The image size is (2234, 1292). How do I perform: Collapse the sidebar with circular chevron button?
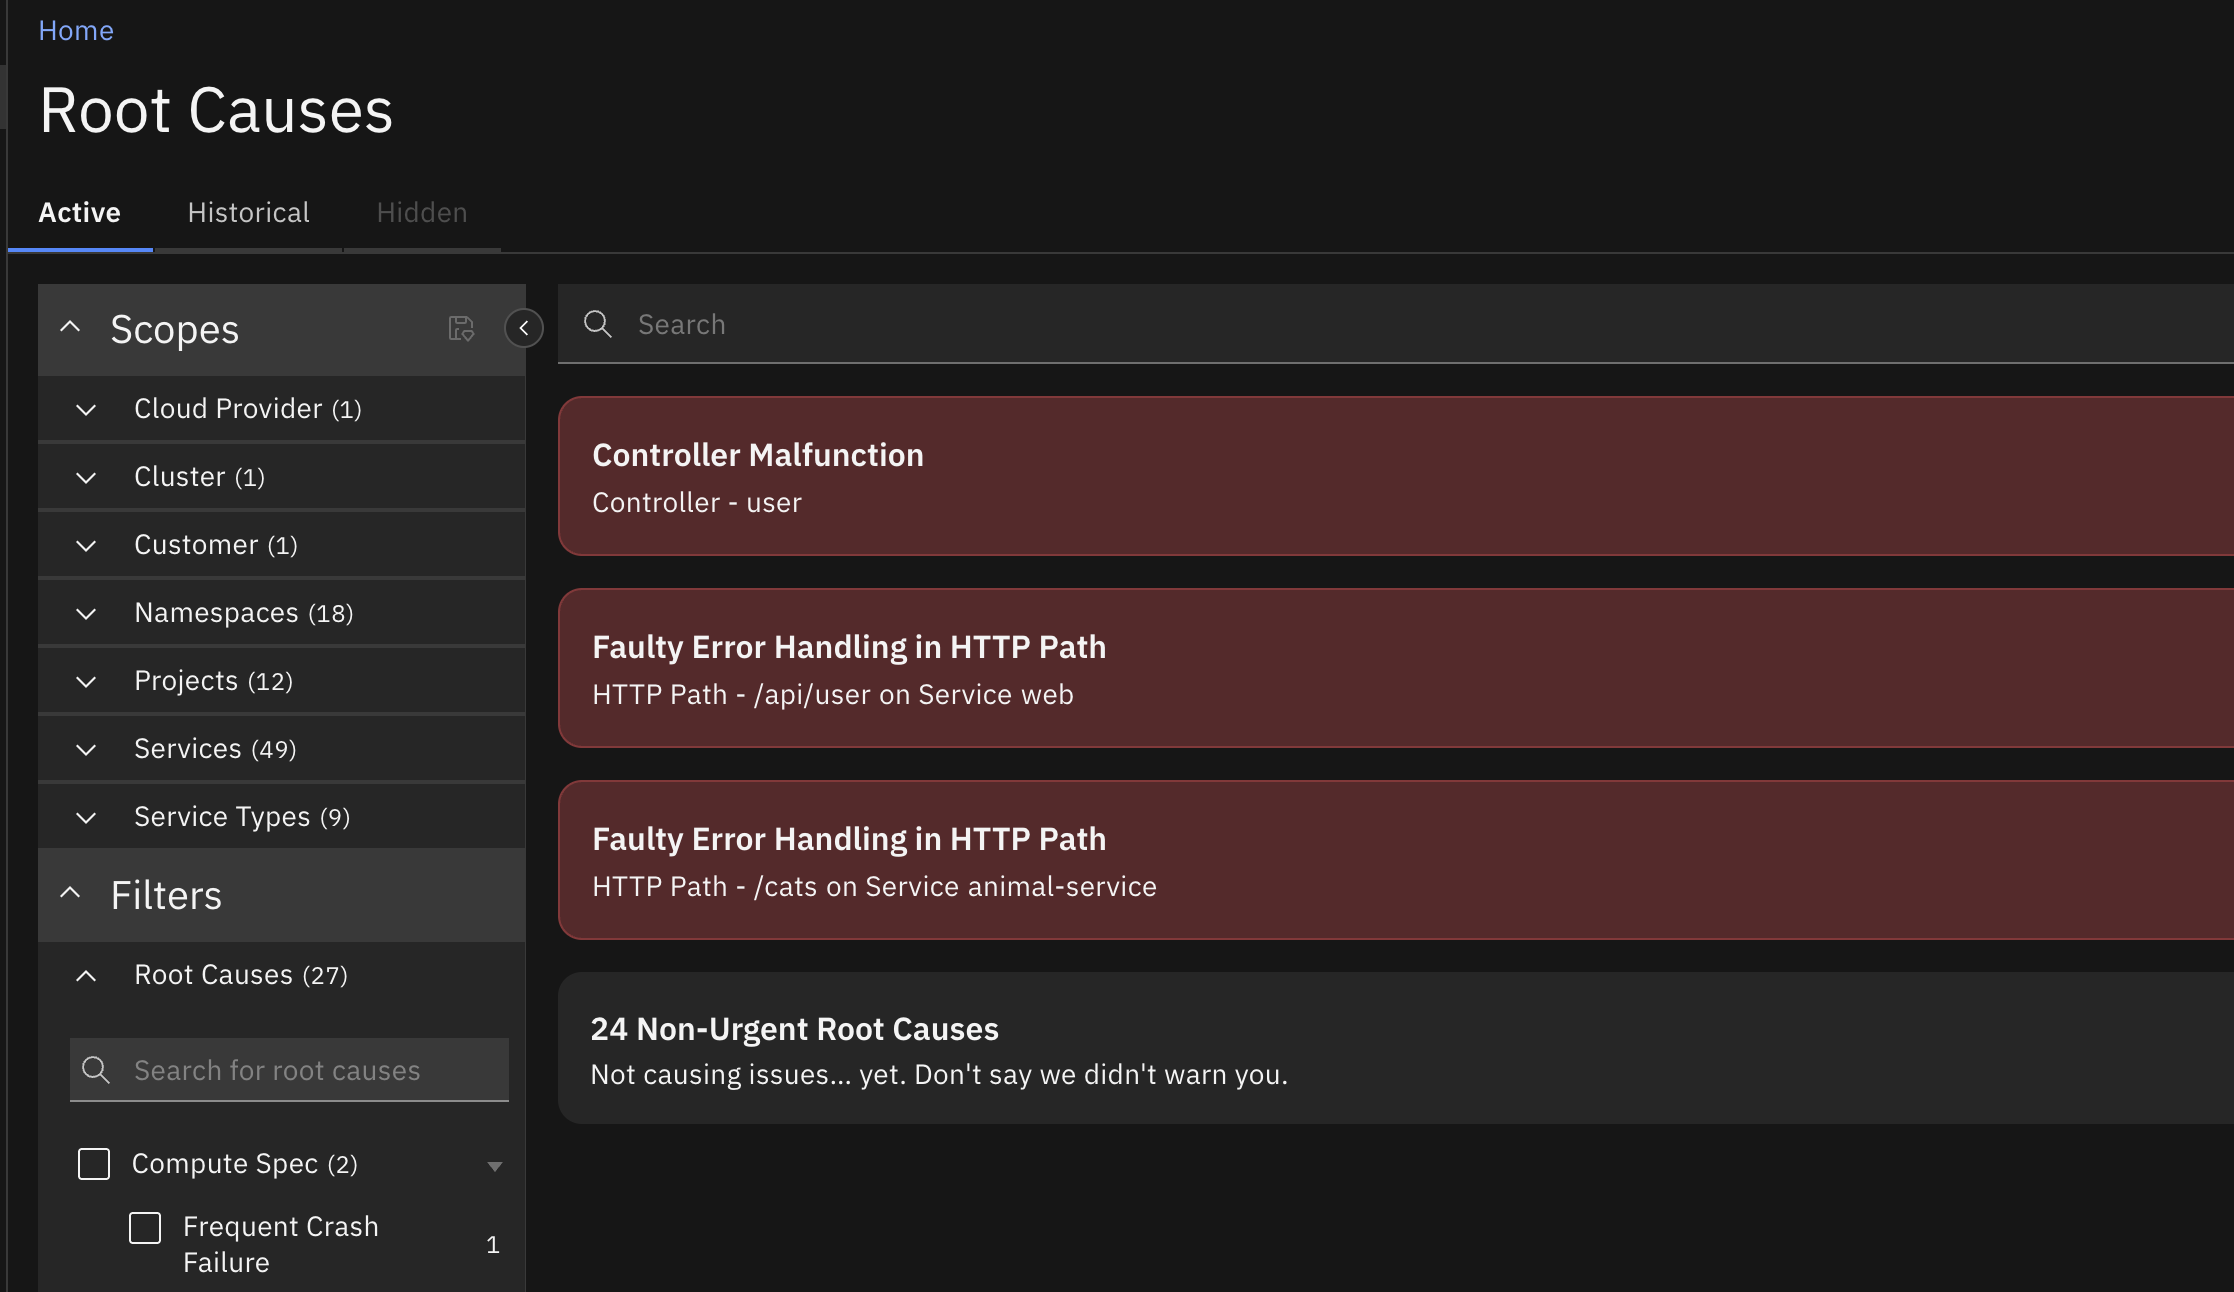pyautogui.click(x=524, y=328)
